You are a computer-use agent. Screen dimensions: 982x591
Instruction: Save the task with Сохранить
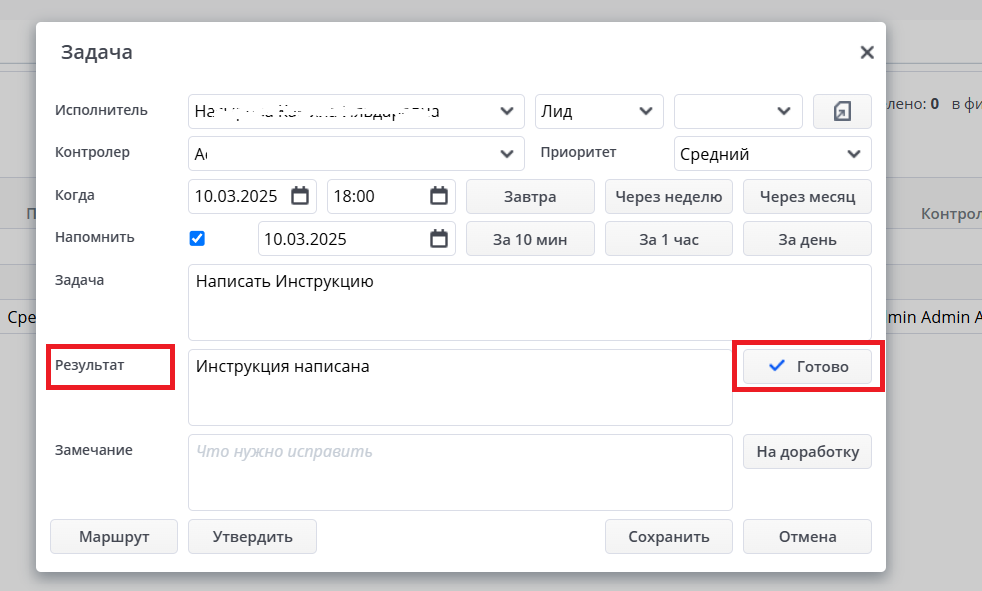(x=668, y=537)
